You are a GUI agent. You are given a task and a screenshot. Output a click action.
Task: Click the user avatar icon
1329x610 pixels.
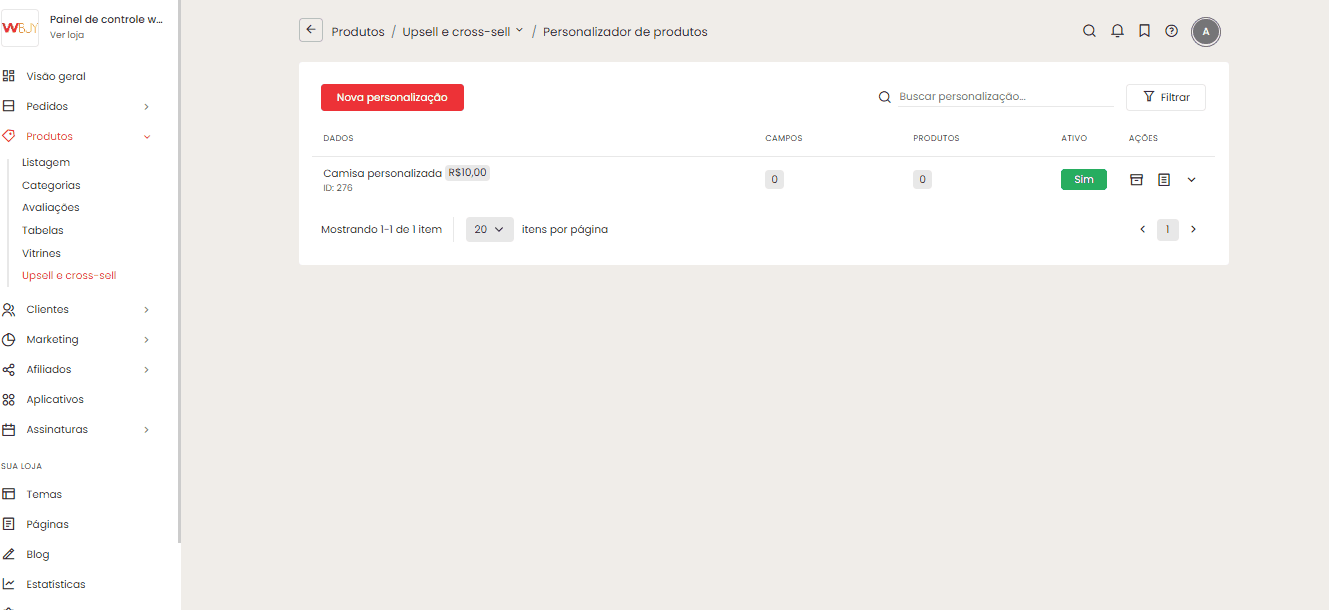[1206, 31]
